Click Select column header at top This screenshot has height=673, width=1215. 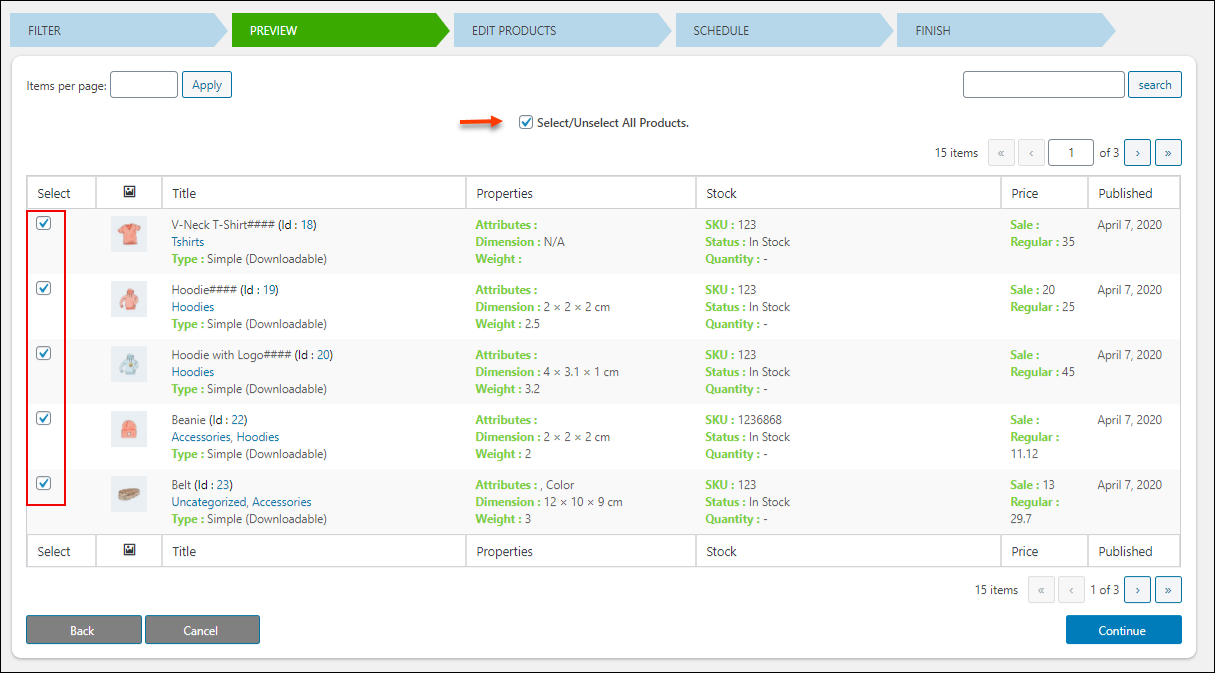coord(54,193)
